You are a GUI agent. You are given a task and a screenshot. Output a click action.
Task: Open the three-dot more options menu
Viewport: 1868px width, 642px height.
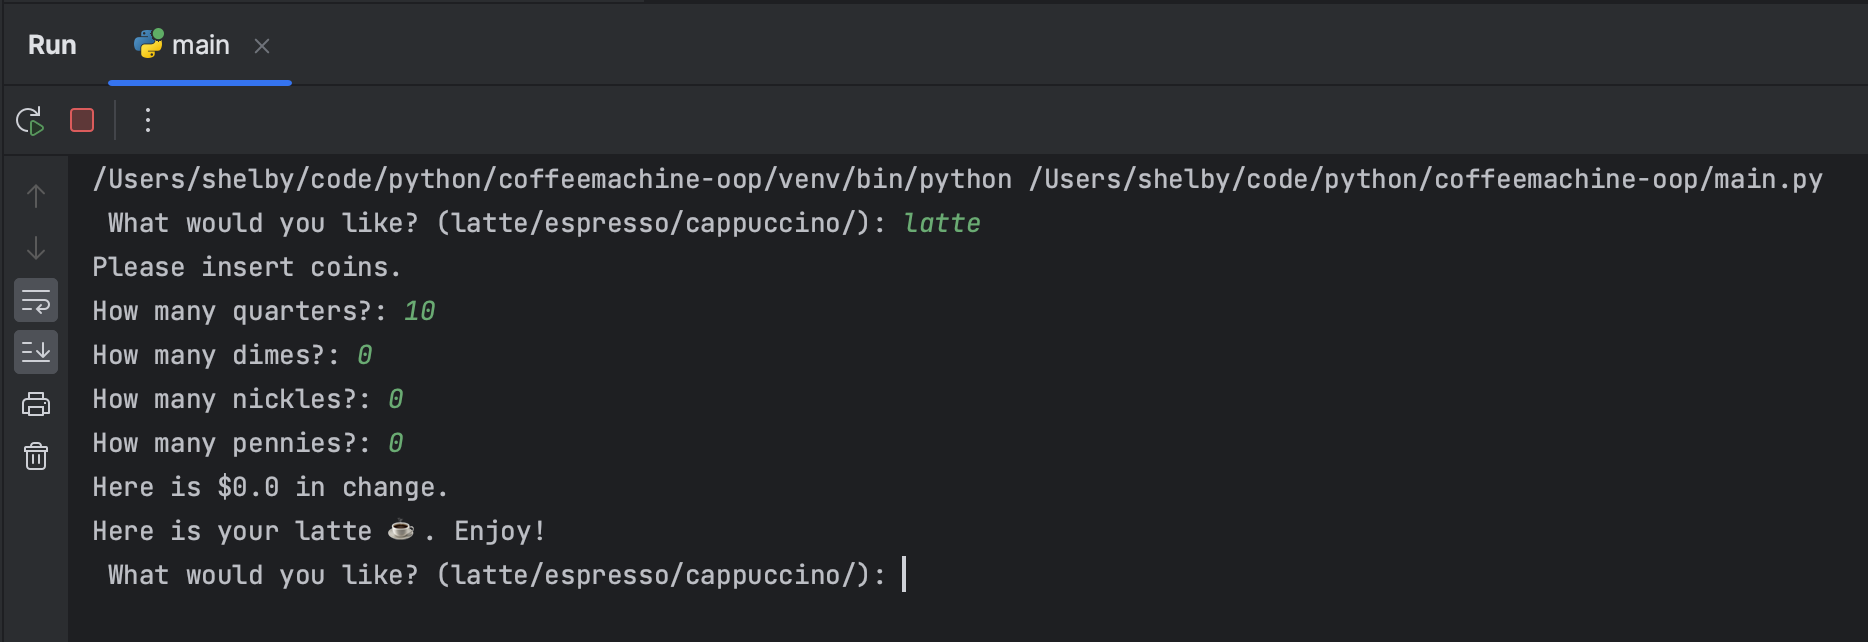[147, 120]
